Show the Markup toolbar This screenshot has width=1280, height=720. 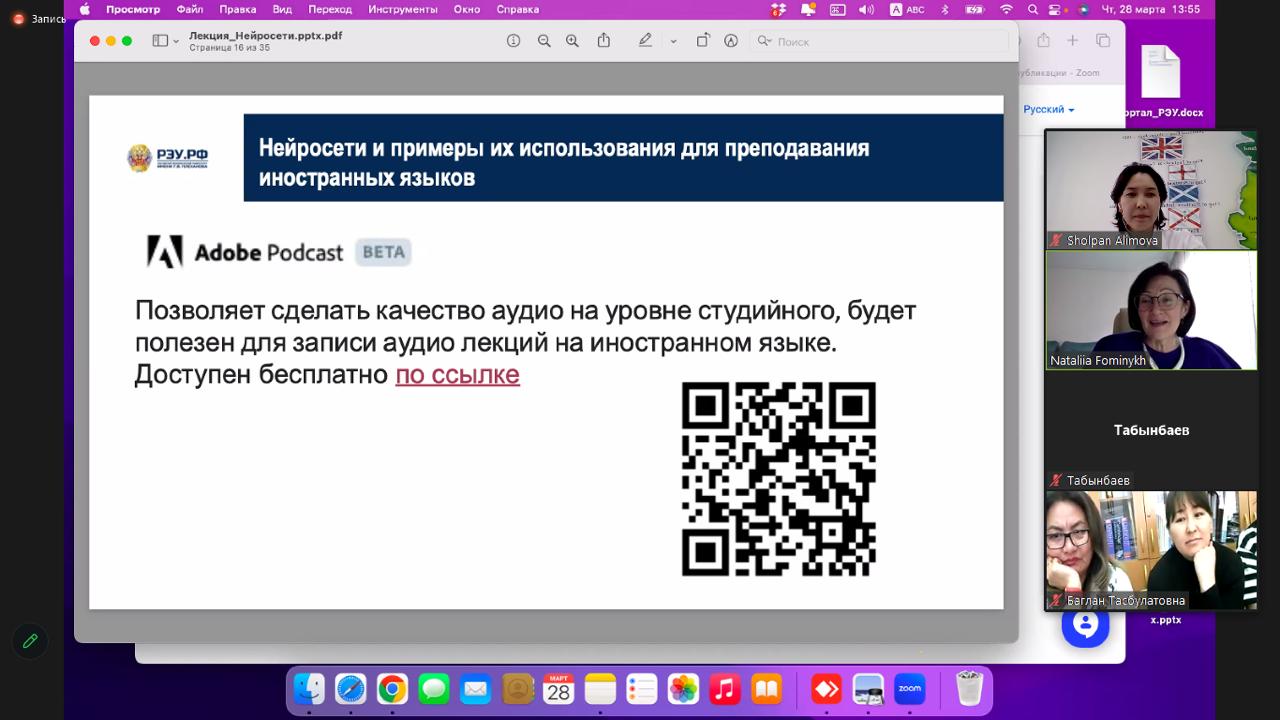(731, 41)
